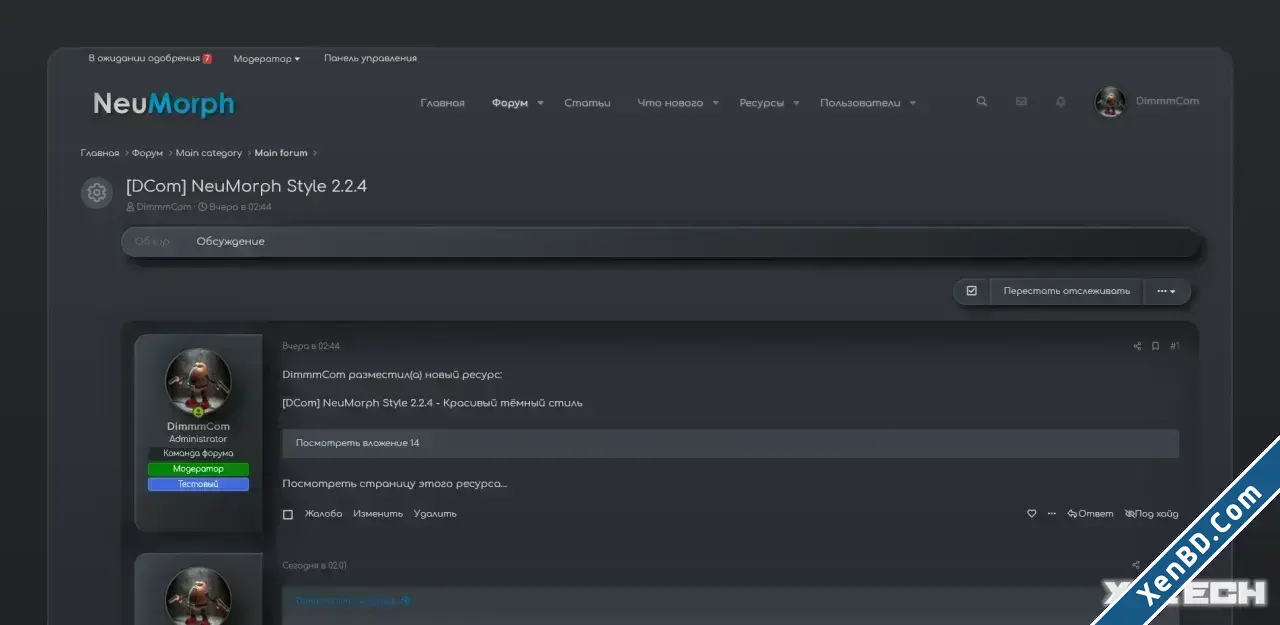Expand the Что нового submenu arrow

click(715, 103)
